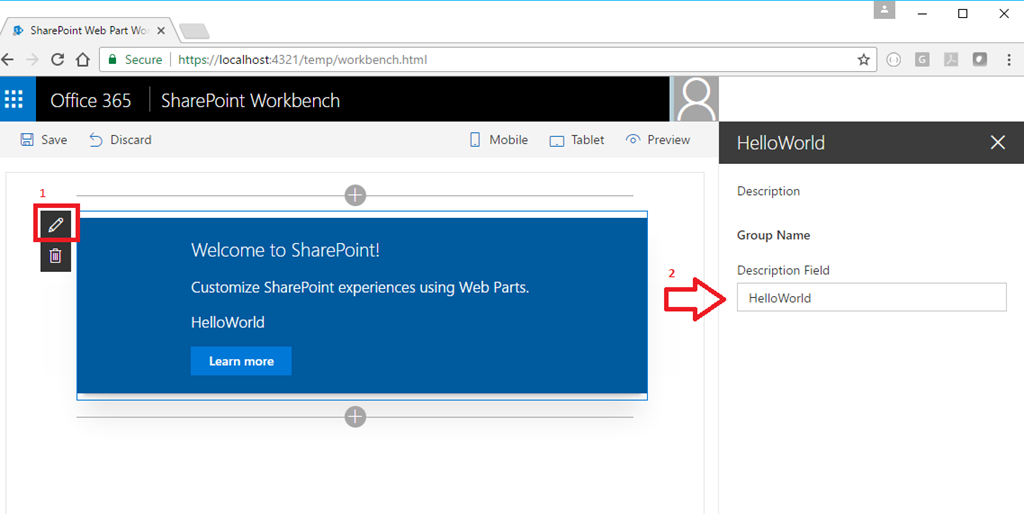
Task: Reload the workbench page
Action: [x=57, y=59]
